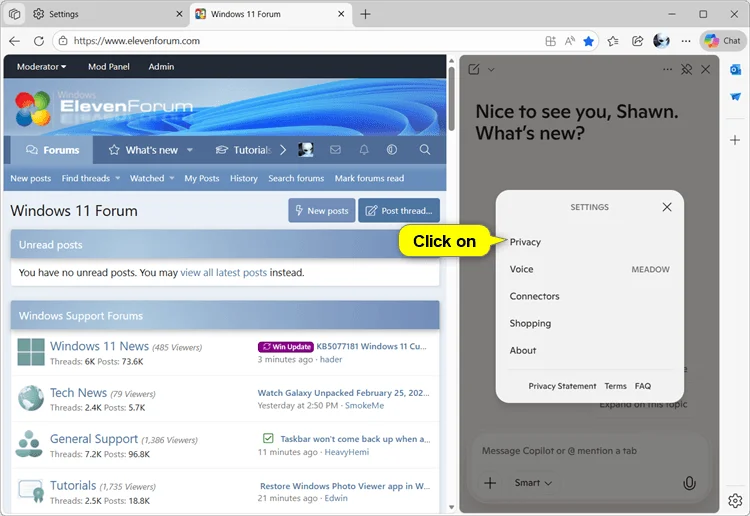Screen dimensions: 750x516
Task: Reload the page with refresh icon
Action: (39, 41)
